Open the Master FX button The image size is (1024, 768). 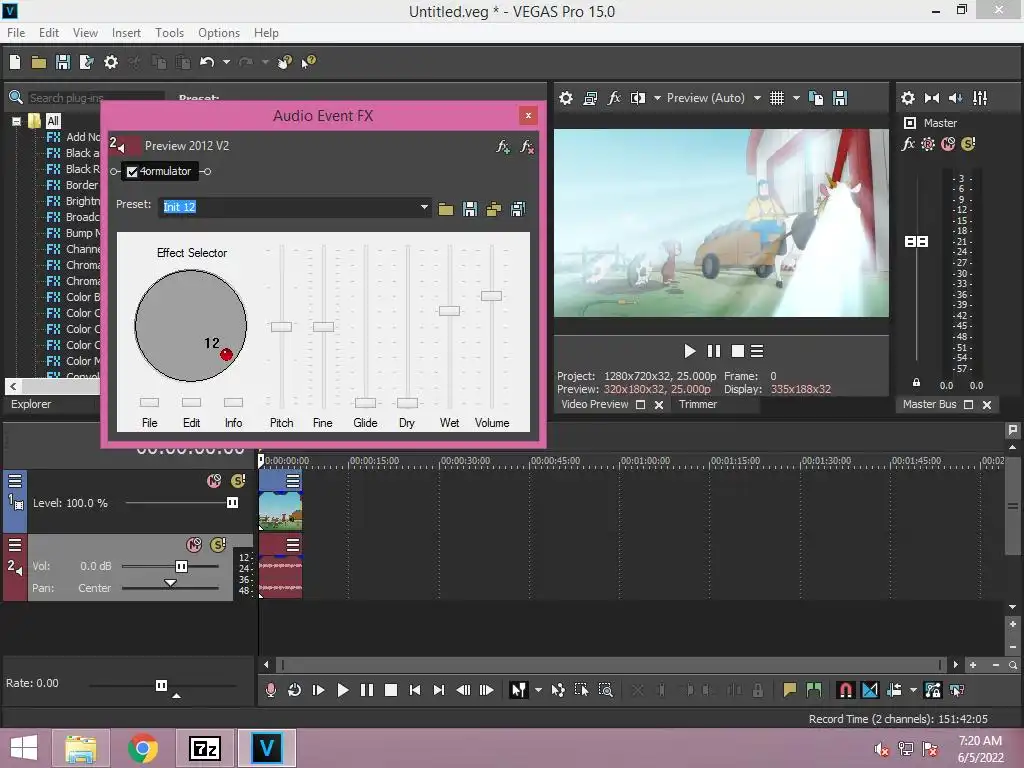pyautogui.click(x=908, y=144)
